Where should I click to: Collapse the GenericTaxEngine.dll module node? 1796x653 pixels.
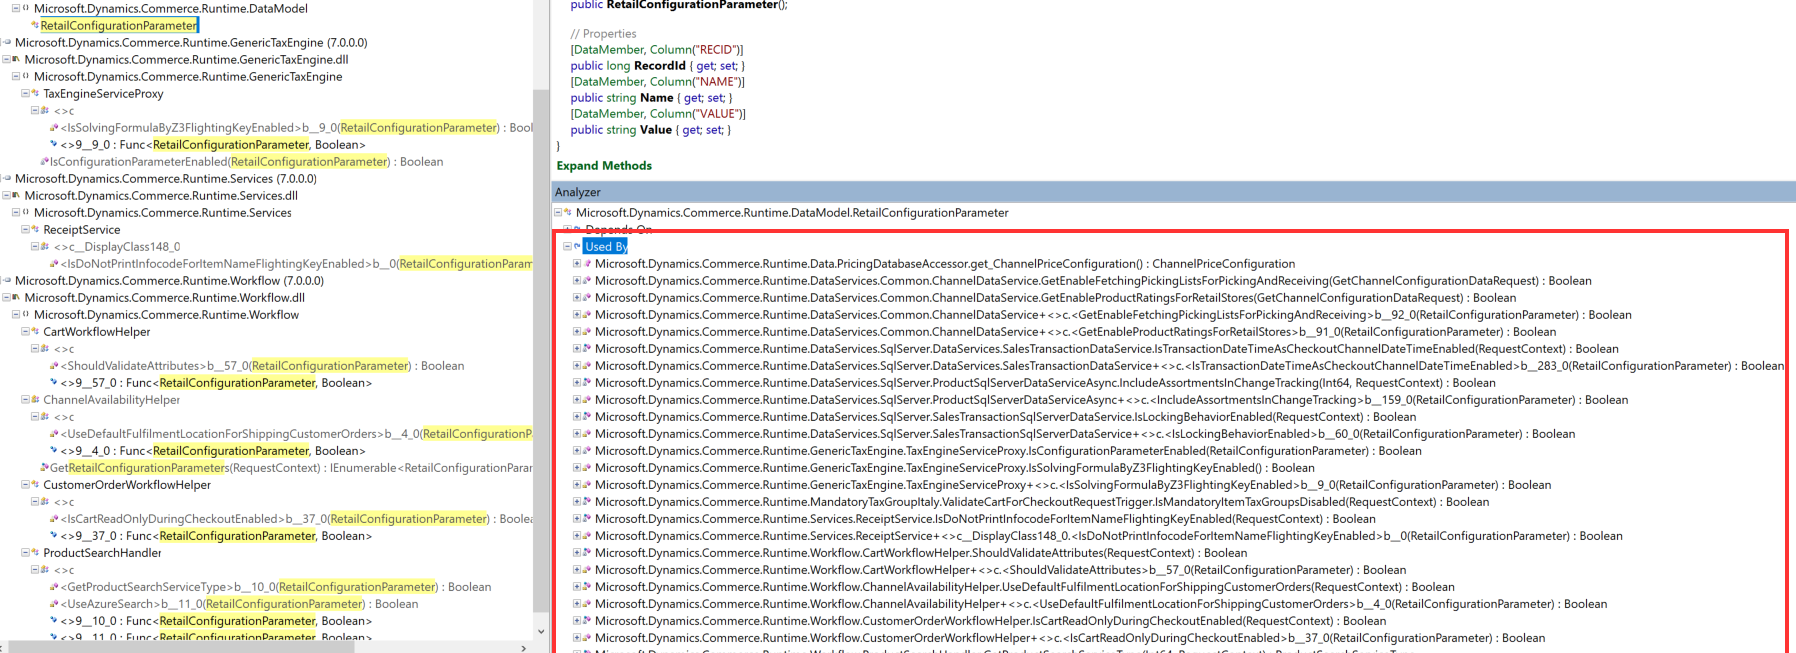coord(5,59)
